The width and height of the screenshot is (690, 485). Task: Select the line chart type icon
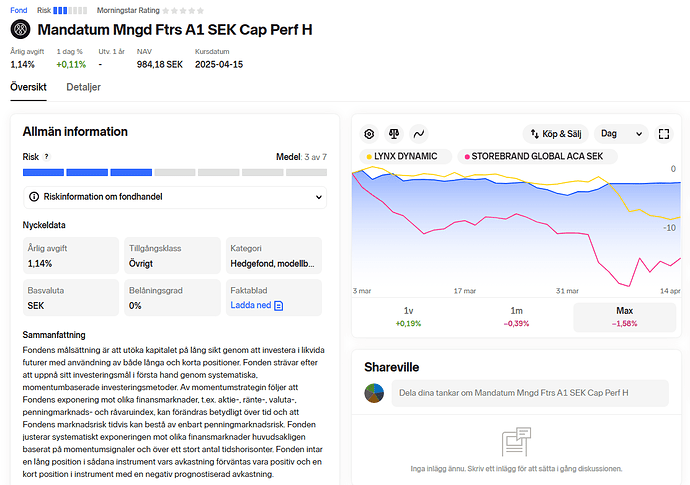coord(419,133)
